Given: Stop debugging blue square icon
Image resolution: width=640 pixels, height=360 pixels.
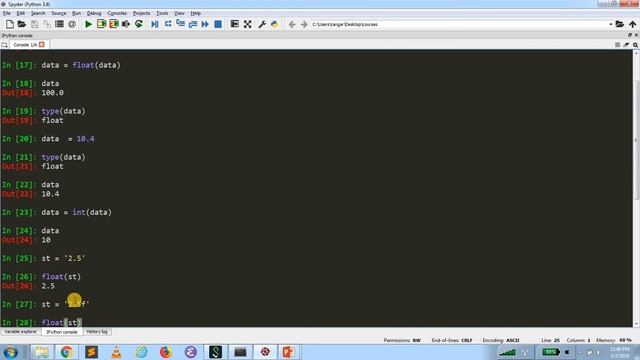Looking at the screenshot, I should tap(218, 24).
